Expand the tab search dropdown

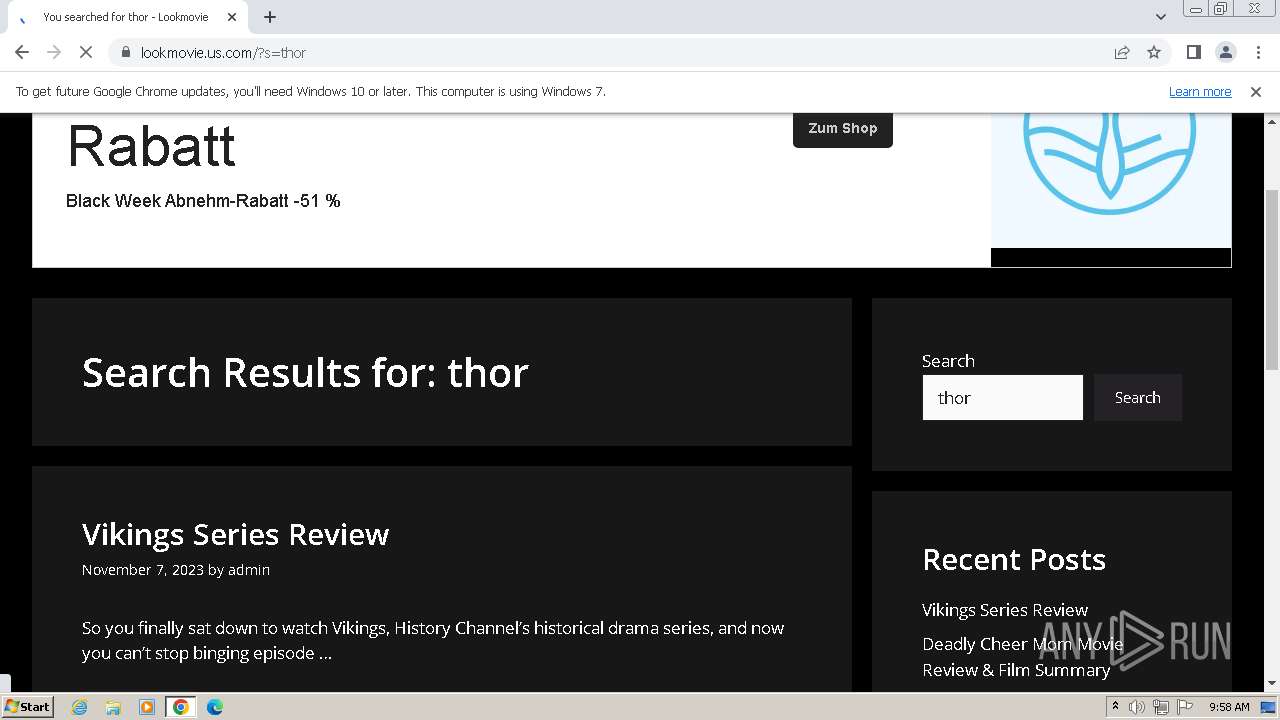click(1160, 17)
